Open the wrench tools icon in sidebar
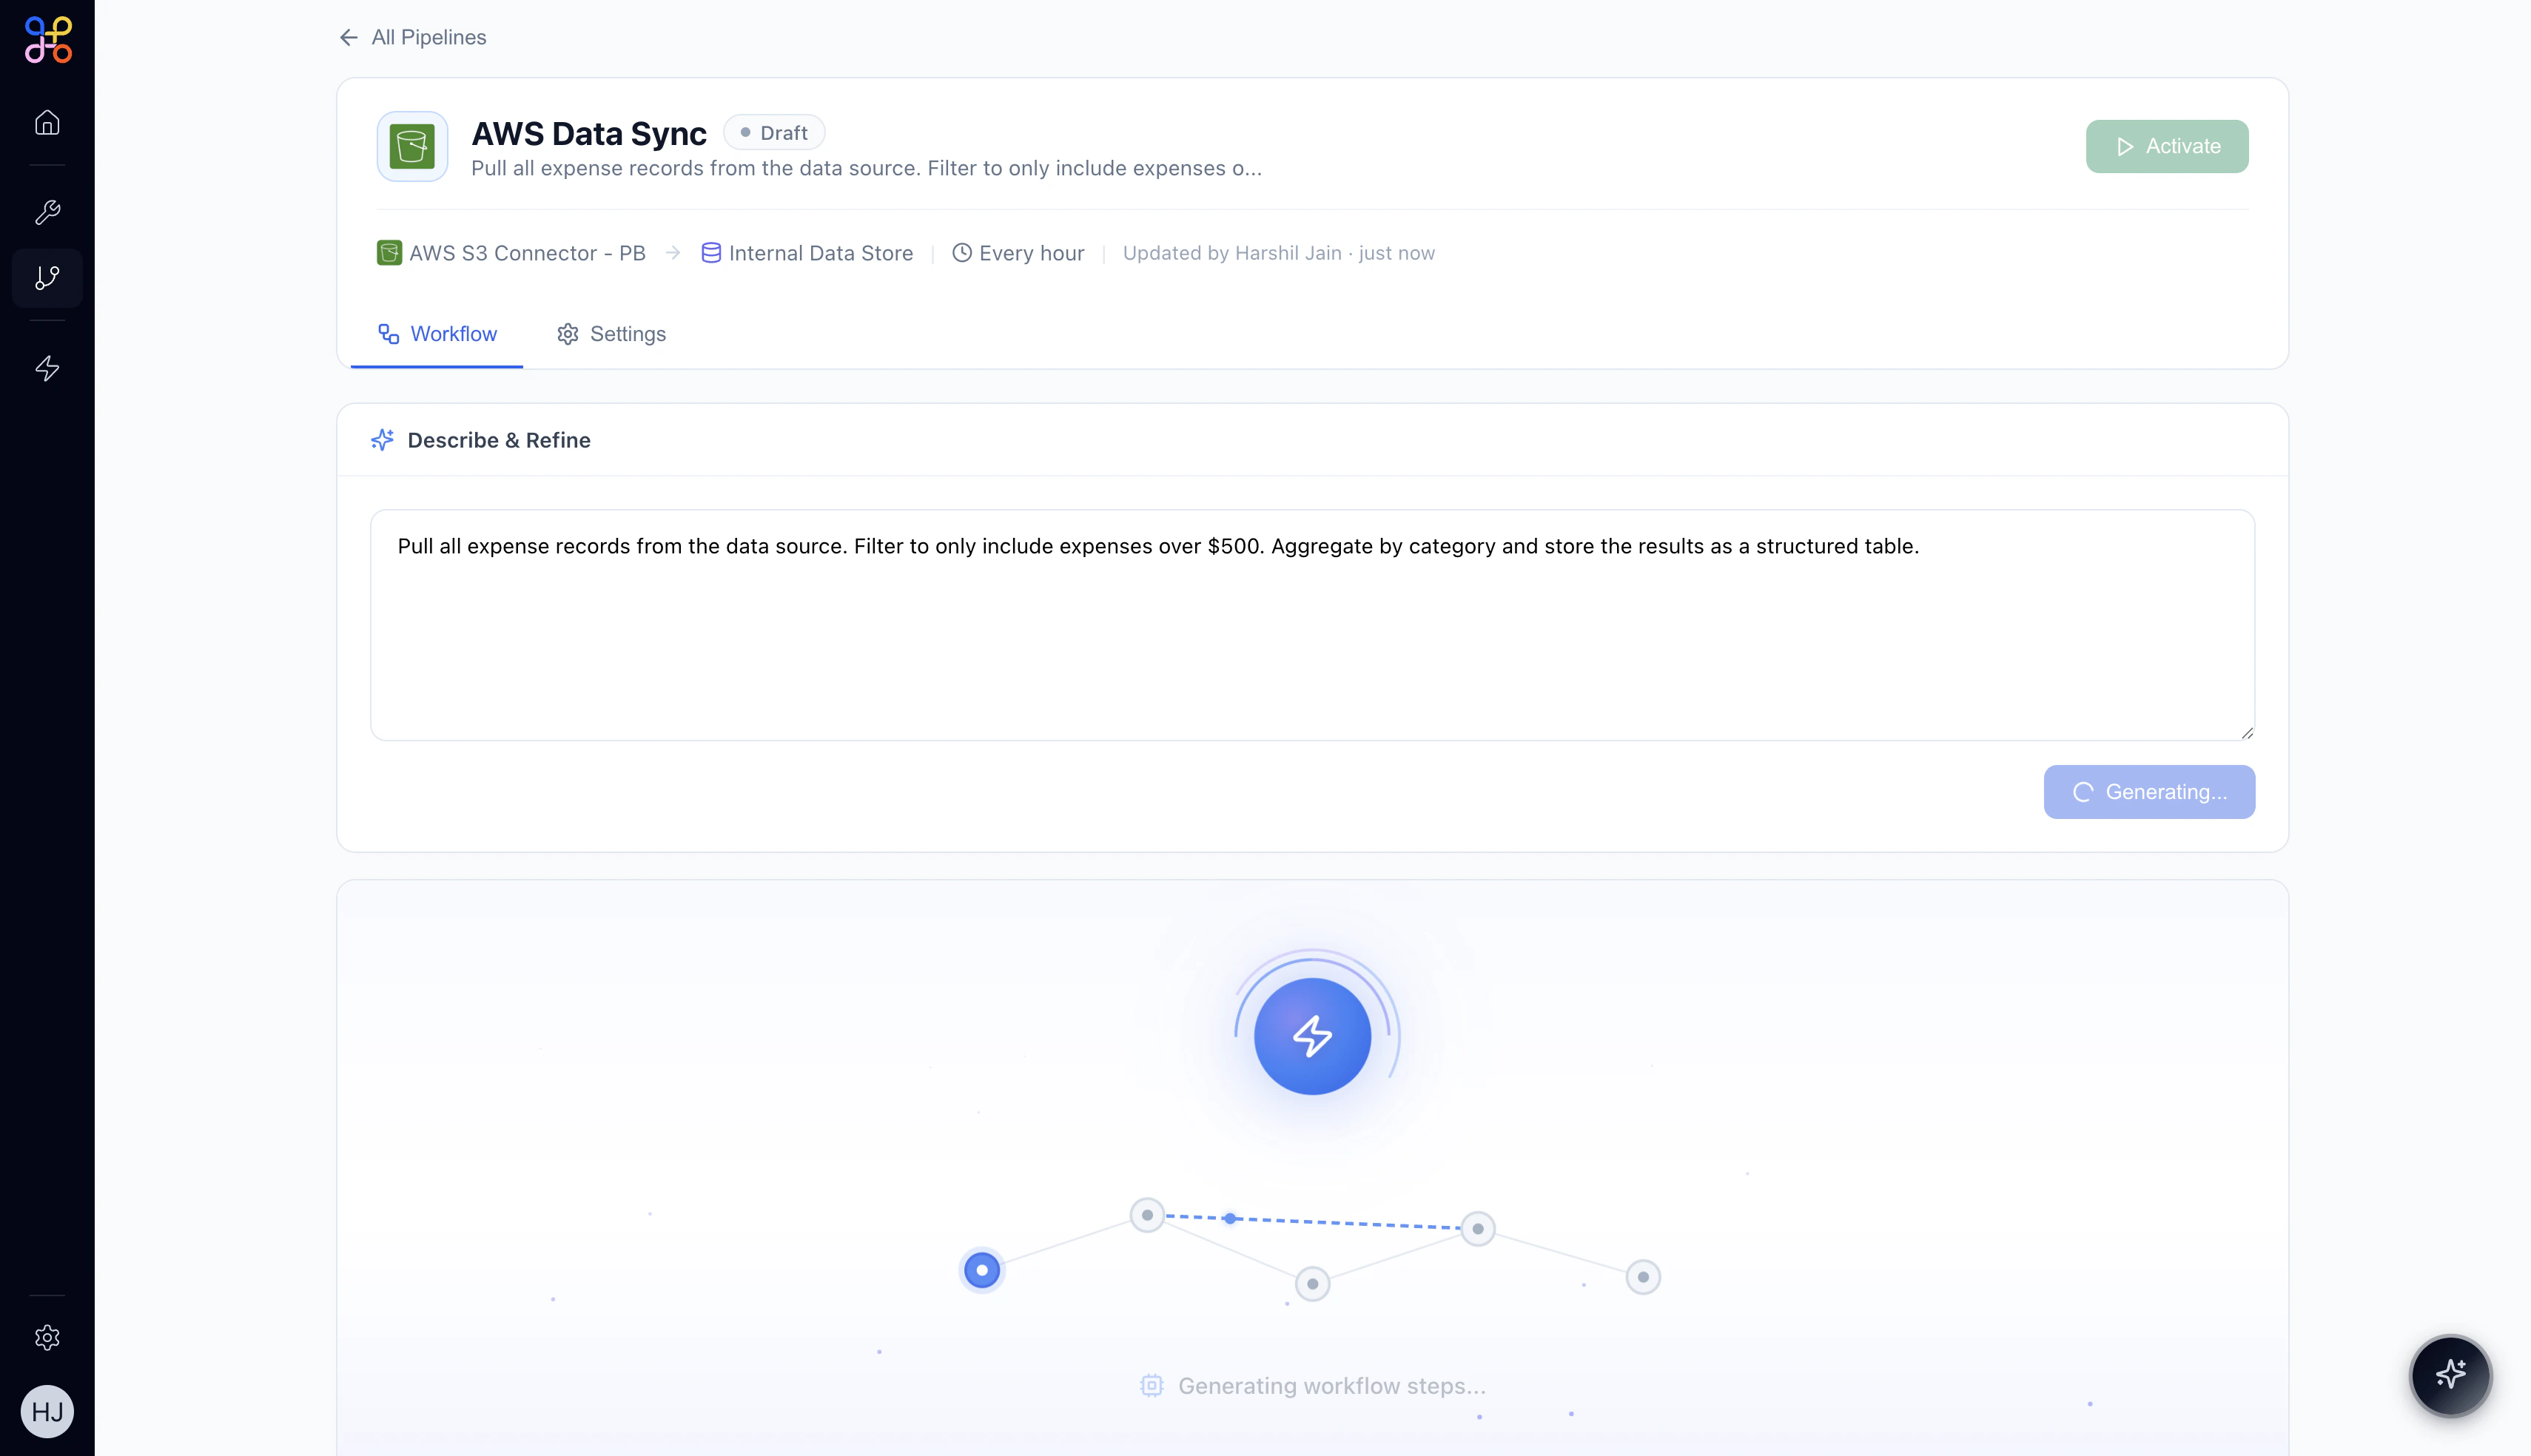Viewport: 2531px width, 1456px height. 47,212
